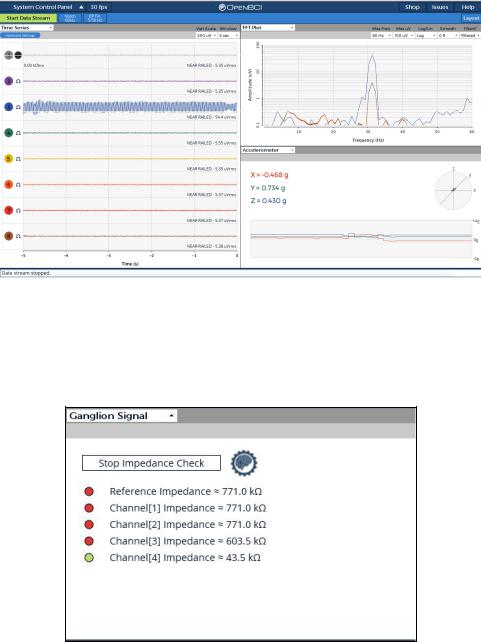Click the Z = 0.430 g reading

tap(269, 201)
